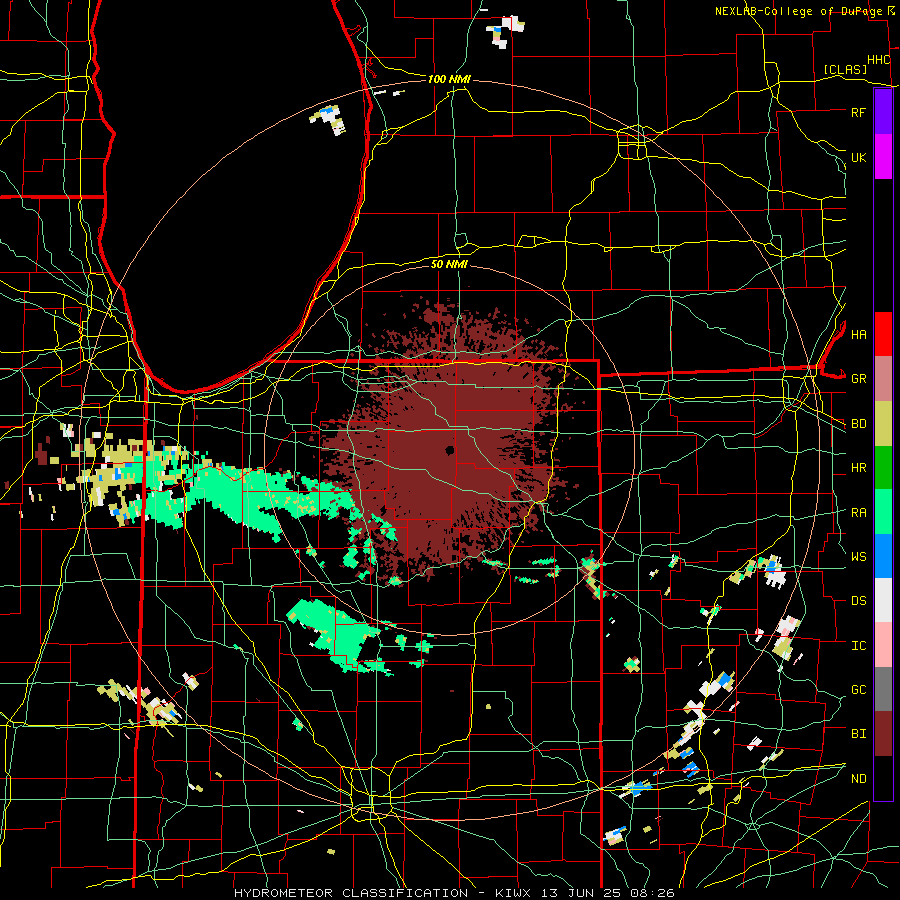The width and height of the screenshot is (900, 900).
Task: Click the magenta UK legend color swatch
Action: coord(883,157)
